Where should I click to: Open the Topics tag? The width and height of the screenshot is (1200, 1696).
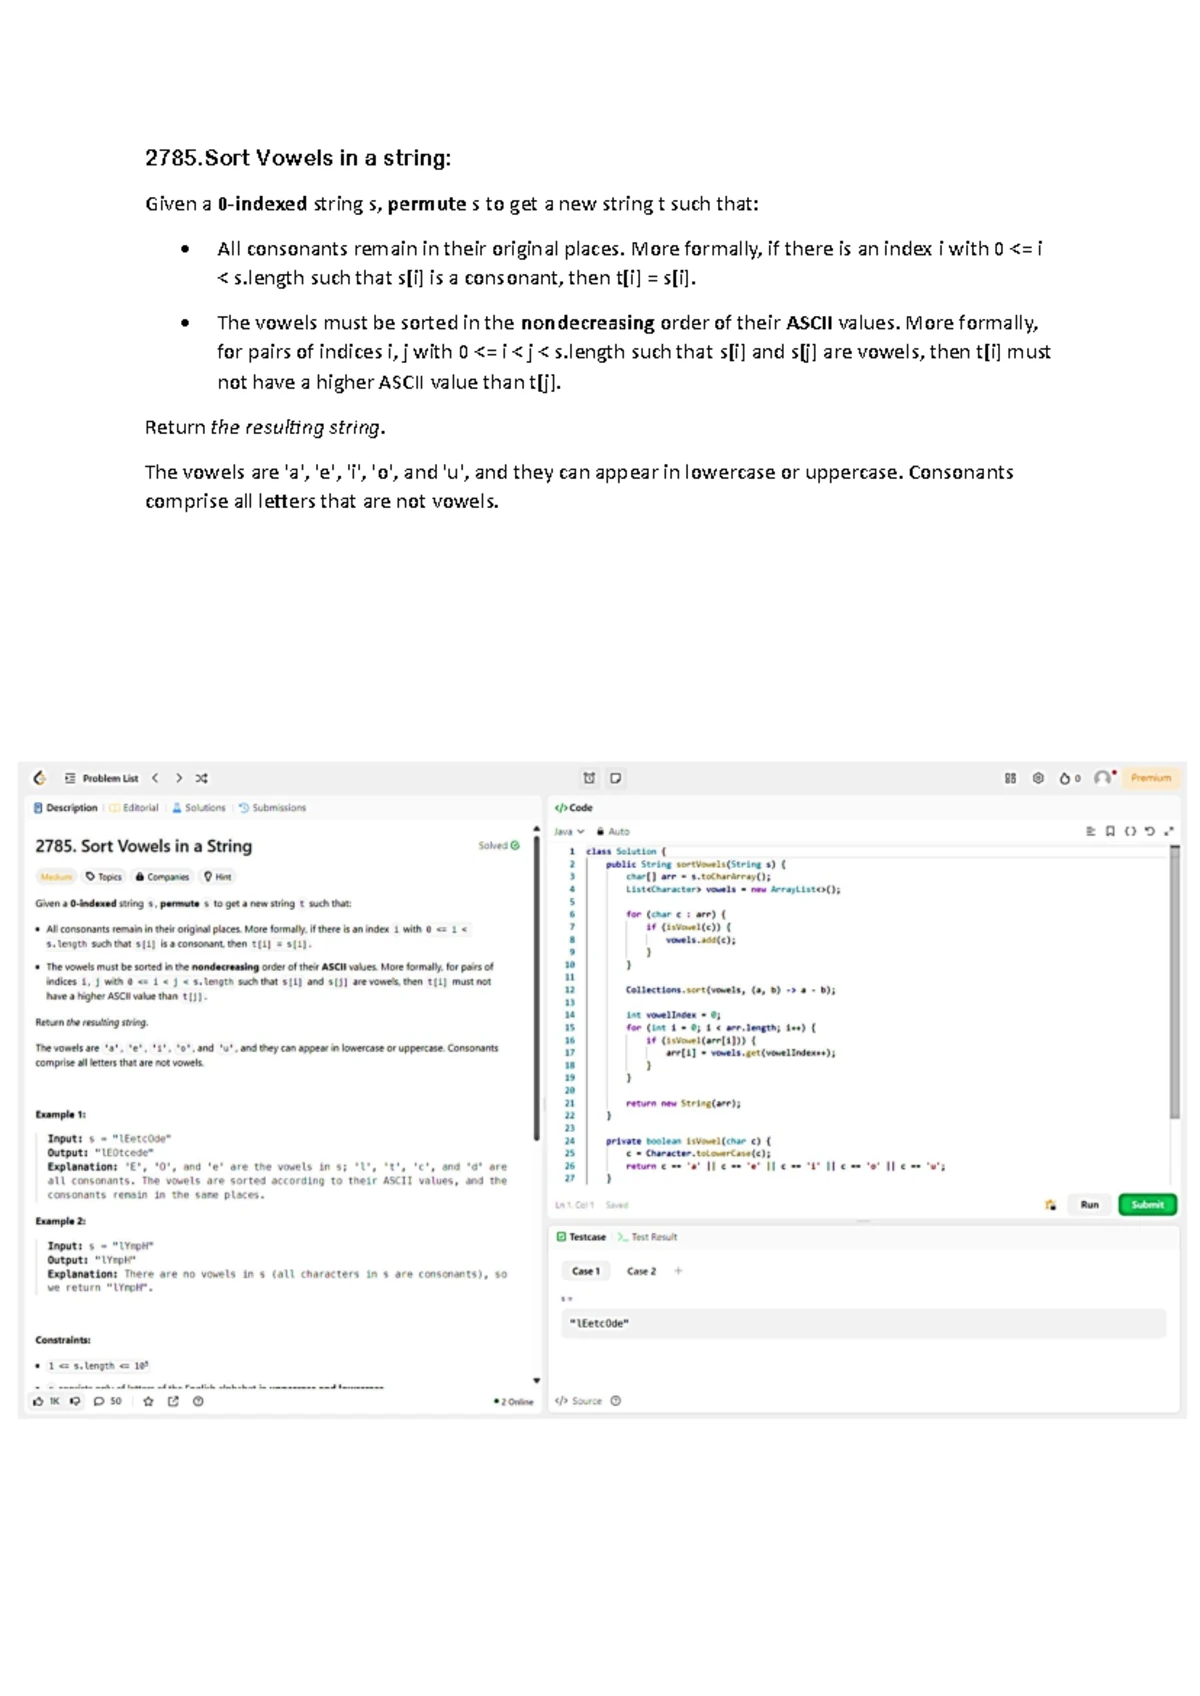point(104,877)
